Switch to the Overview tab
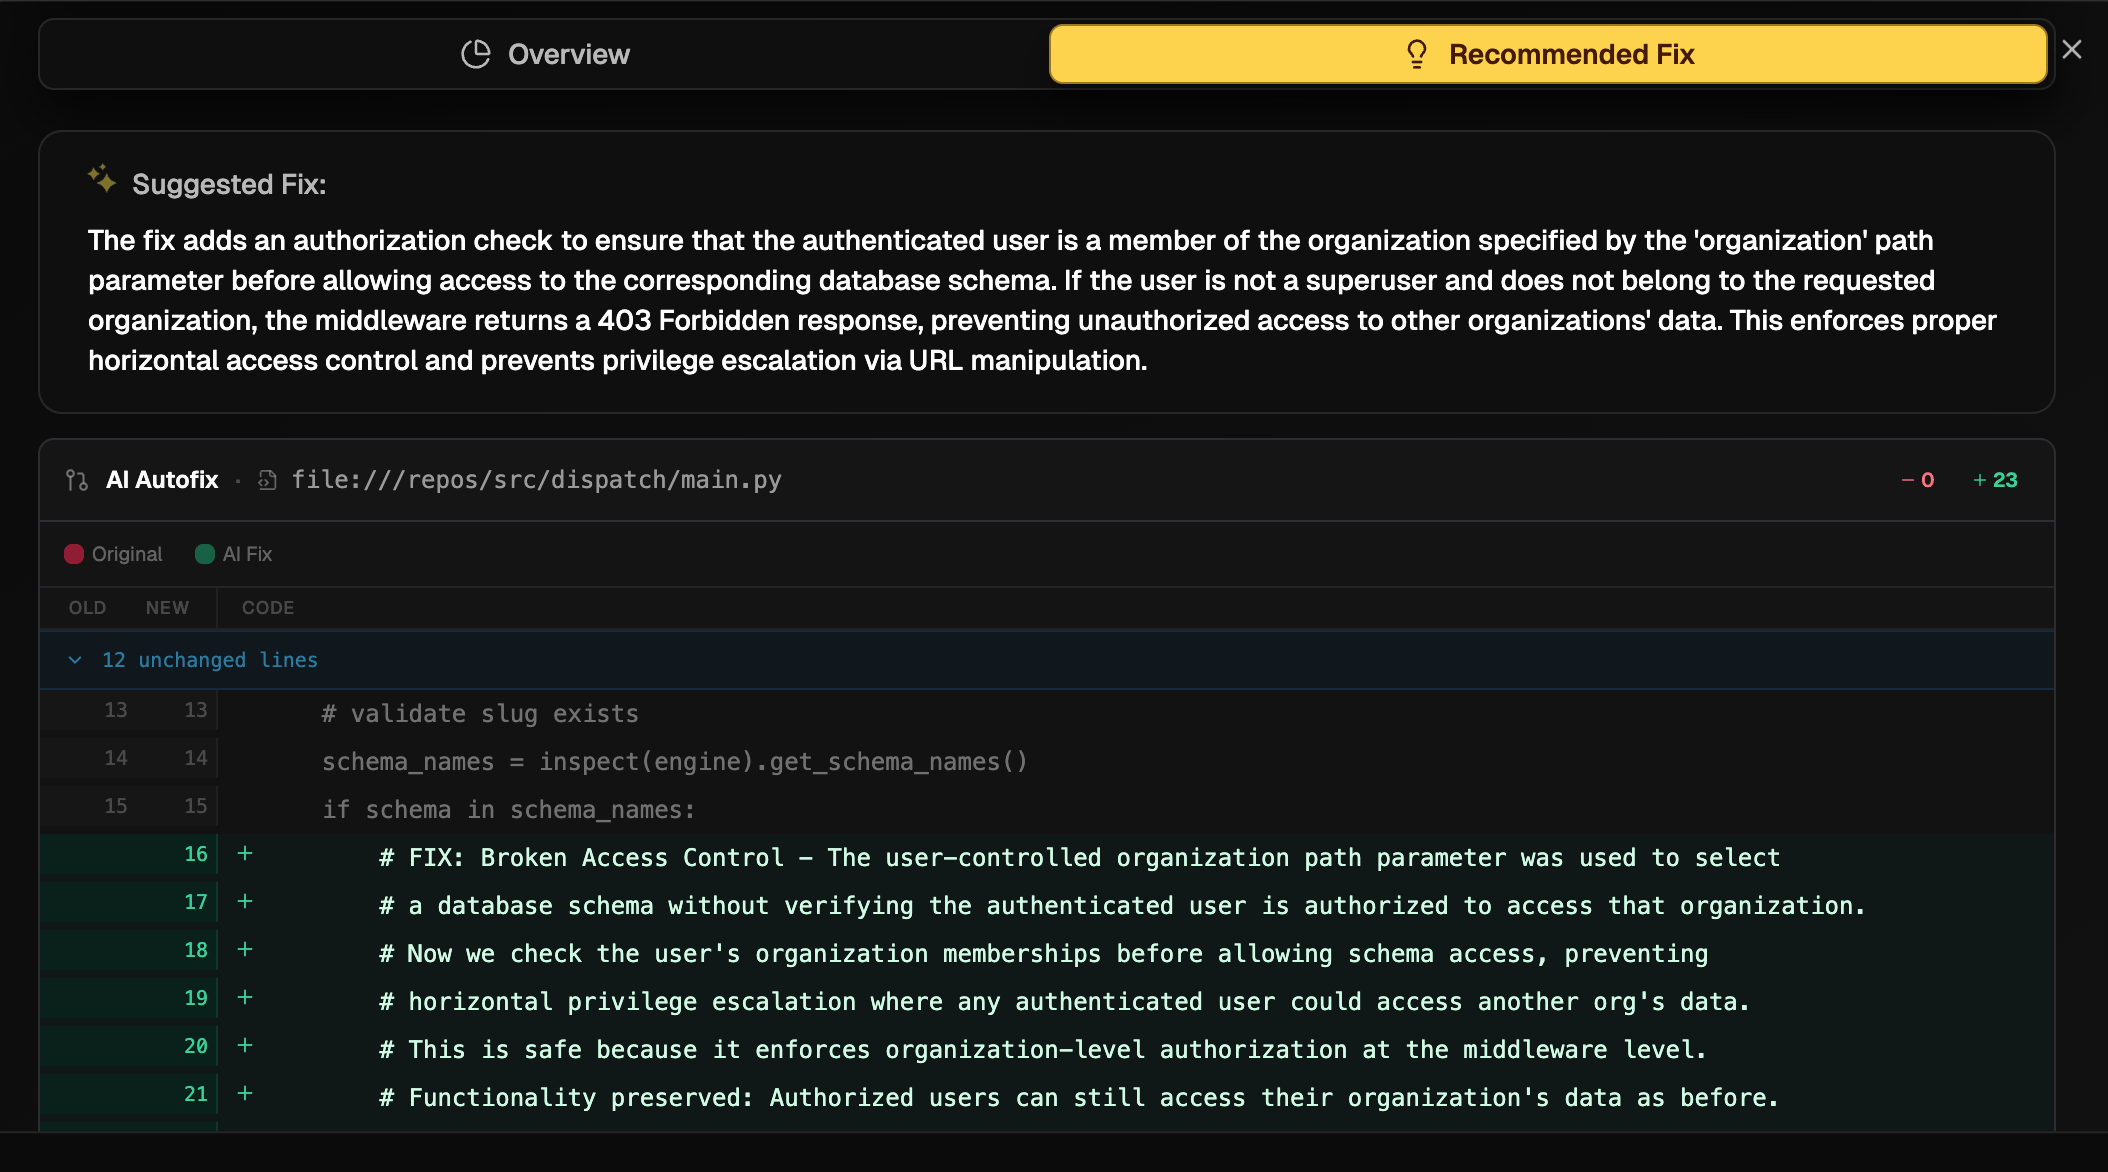Viewport: 2108px width, 1172px height. [545, 54]
